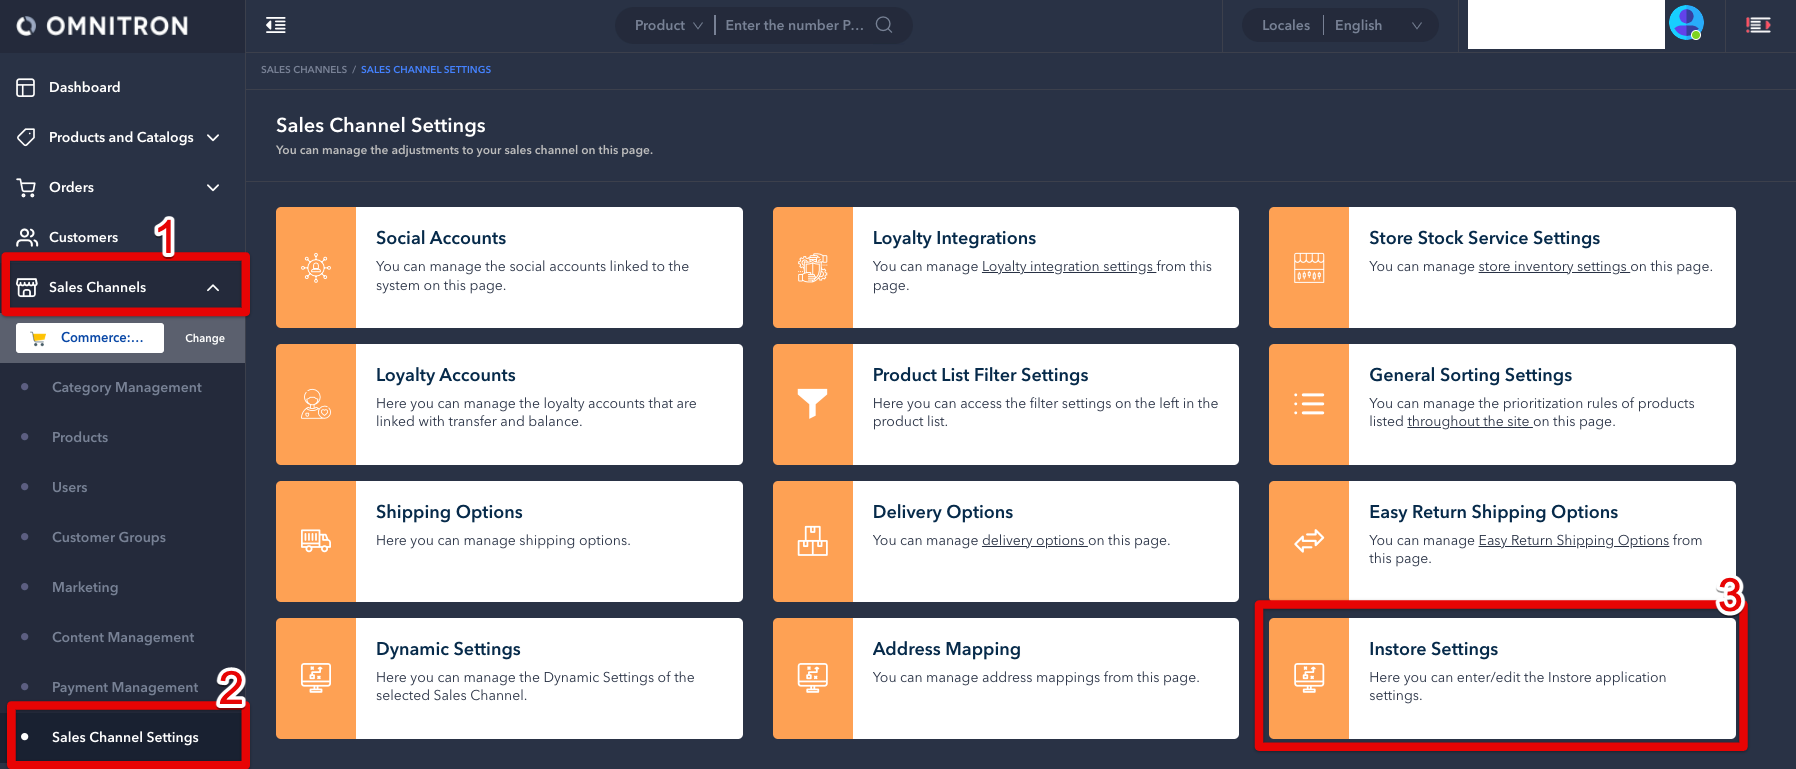Screen dimensions: 1796x769
Task: Collapse the Sales Channels menu
Action: (213, 287)
